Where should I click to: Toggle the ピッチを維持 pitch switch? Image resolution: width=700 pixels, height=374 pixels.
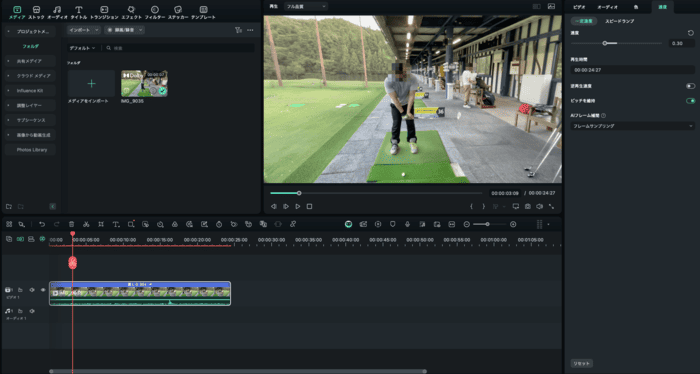click(x=690, y=101)
